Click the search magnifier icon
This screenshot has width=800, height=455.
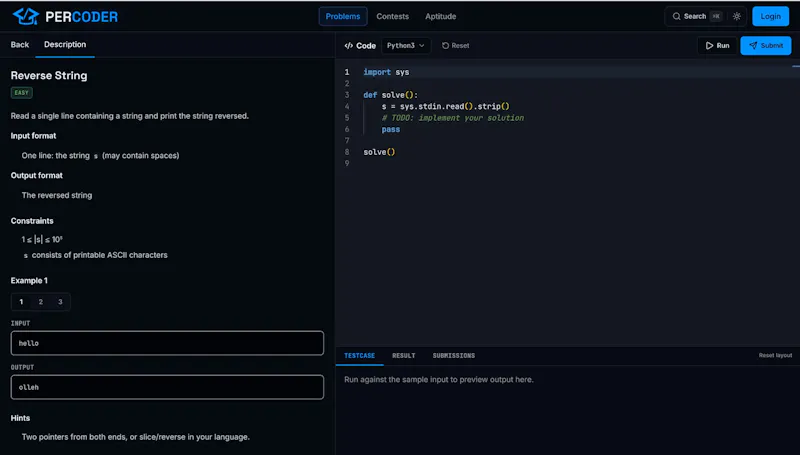click(676, 16)
